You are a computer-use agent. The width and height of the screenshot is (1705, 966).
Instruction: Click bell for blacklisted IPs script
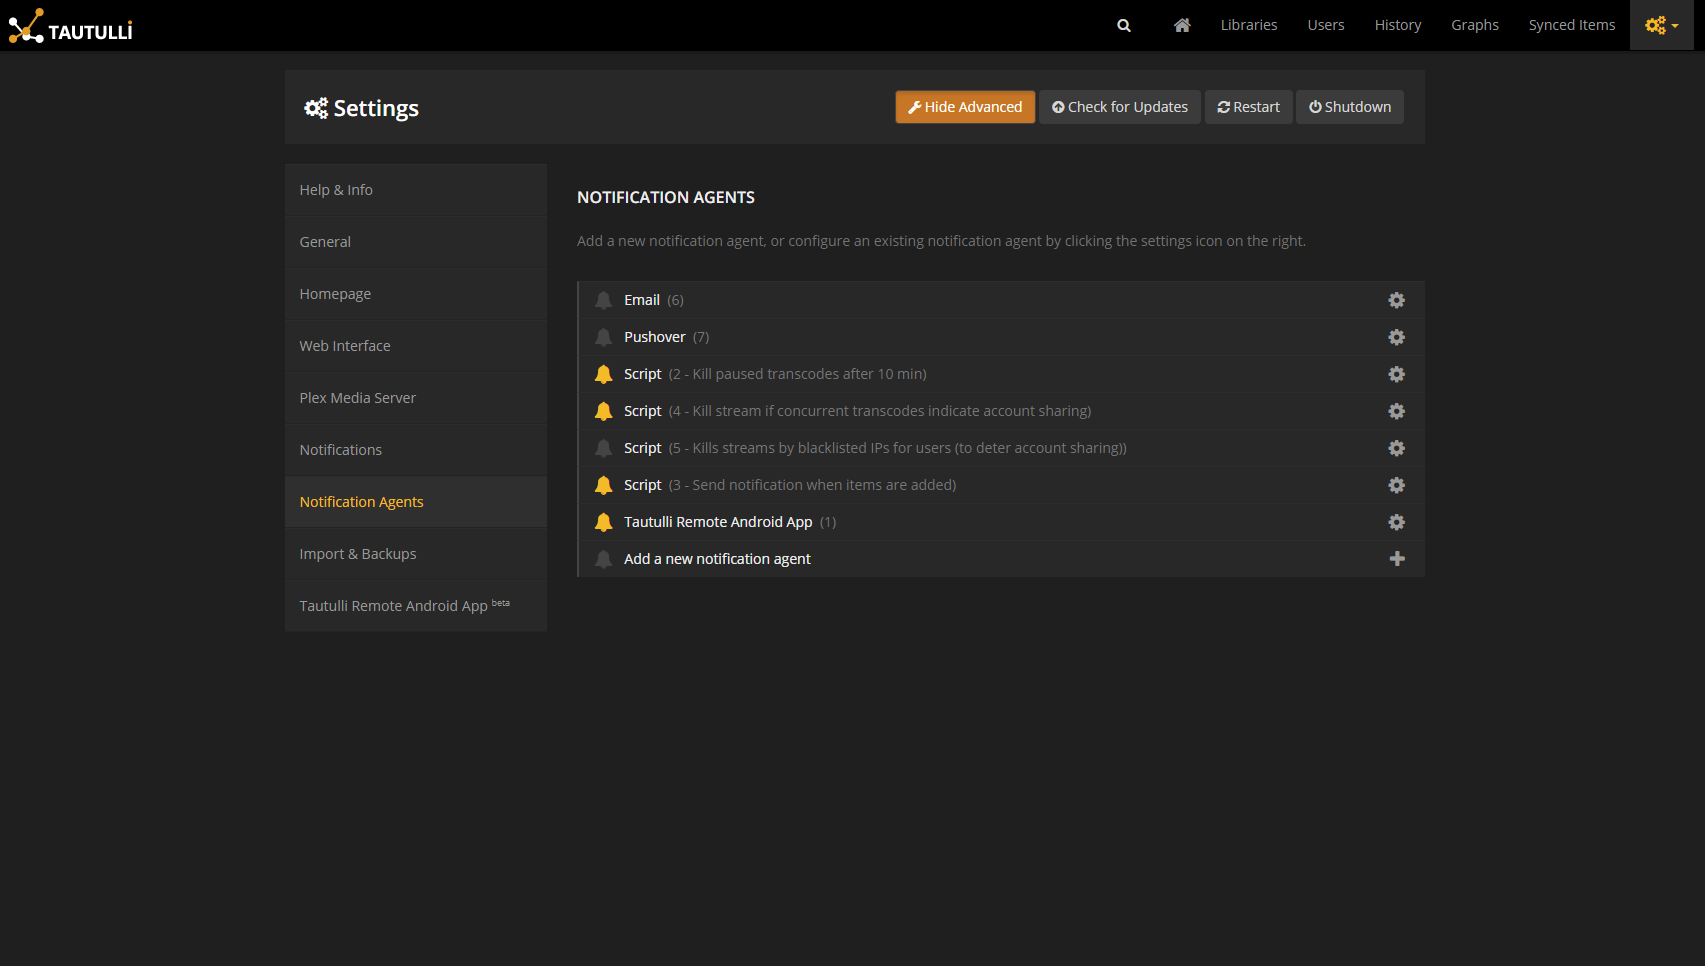click(x=603, y=448)
